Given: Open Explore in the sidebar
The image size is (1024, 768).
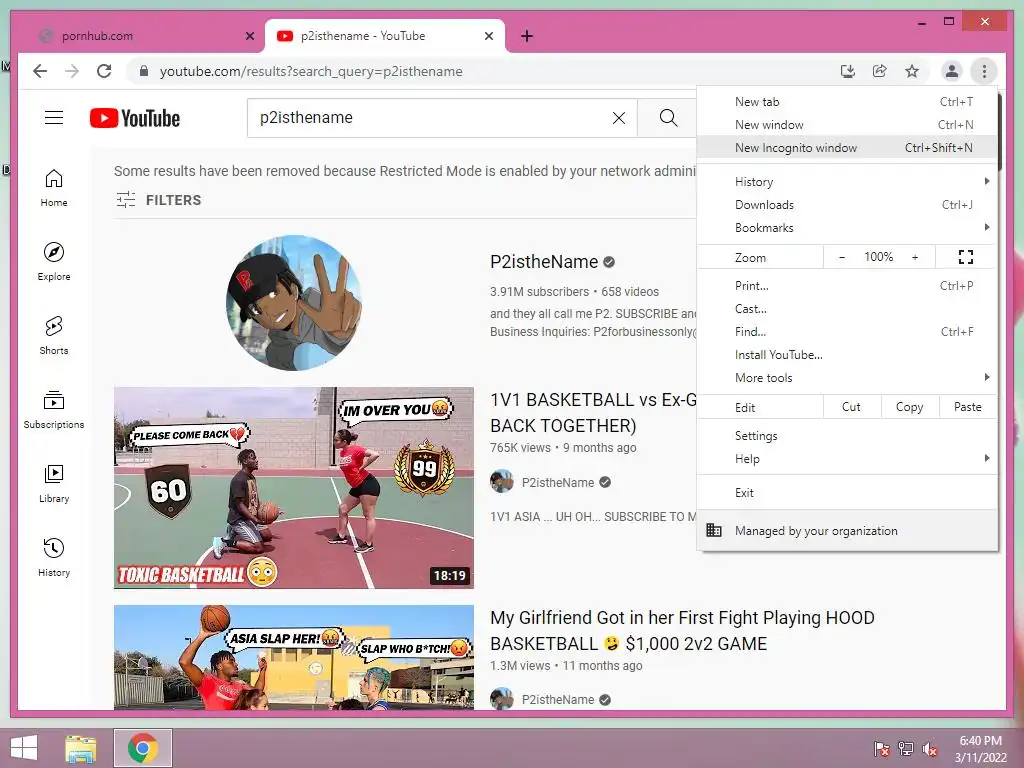Looking at the screenshot, I should (54, 262).
